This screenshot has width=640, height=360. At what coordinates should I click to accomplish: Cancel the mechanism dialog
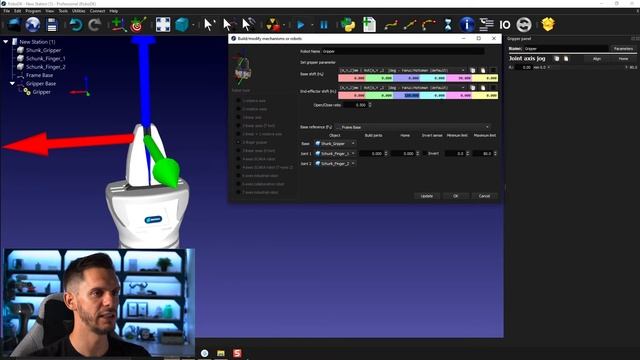click(x=484, y=196)
